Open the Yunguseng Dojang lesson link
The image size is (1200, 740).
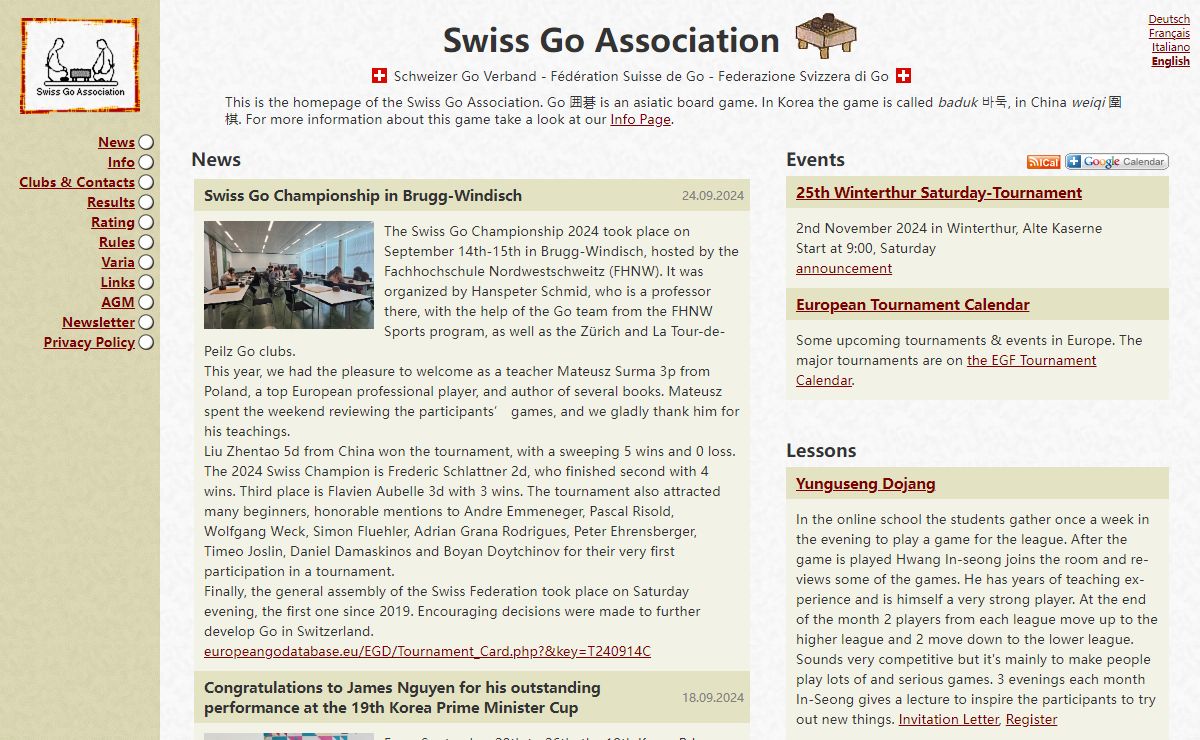pos(866,483)
